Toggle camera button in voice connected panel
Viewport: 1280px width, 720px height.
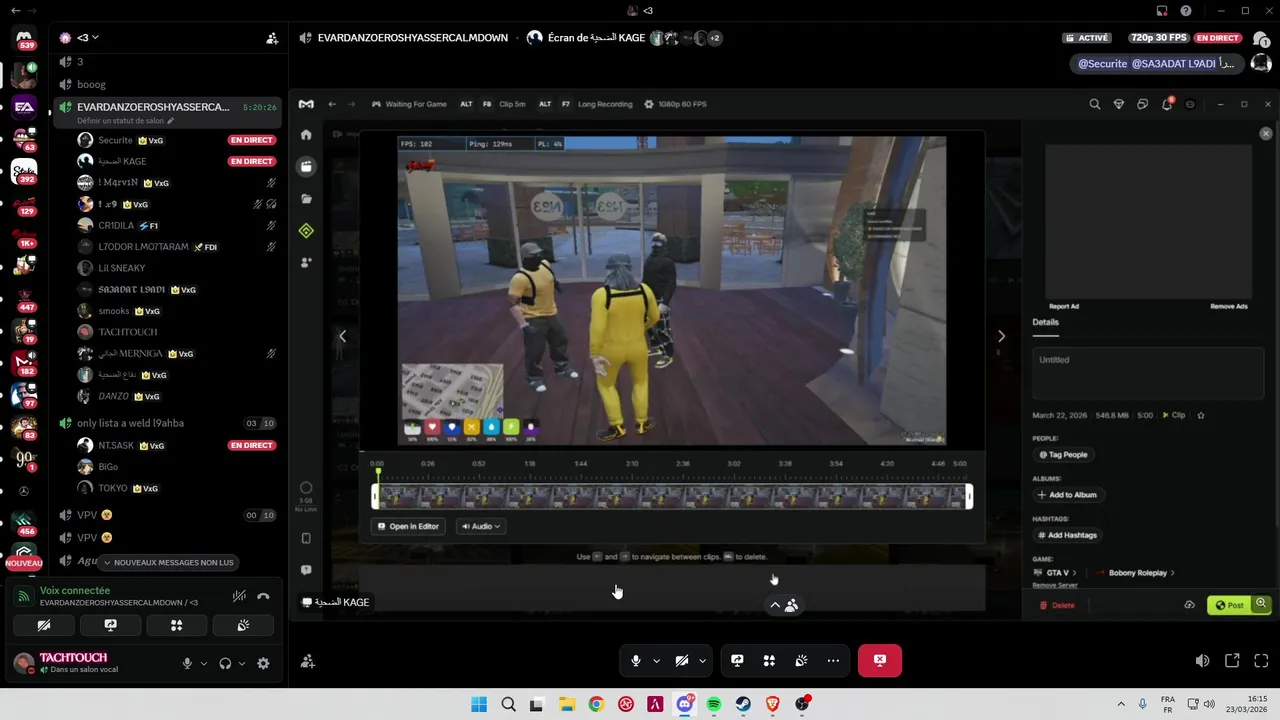click(44, 625)
